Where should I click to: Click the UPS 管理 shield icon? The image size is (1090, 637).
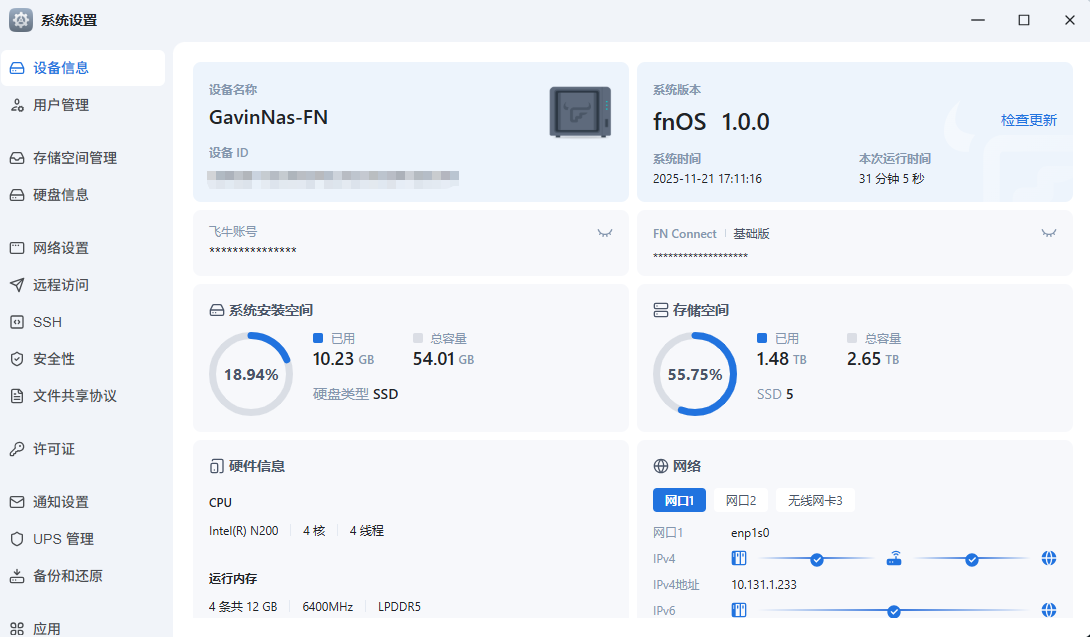(x=17, y=539)
